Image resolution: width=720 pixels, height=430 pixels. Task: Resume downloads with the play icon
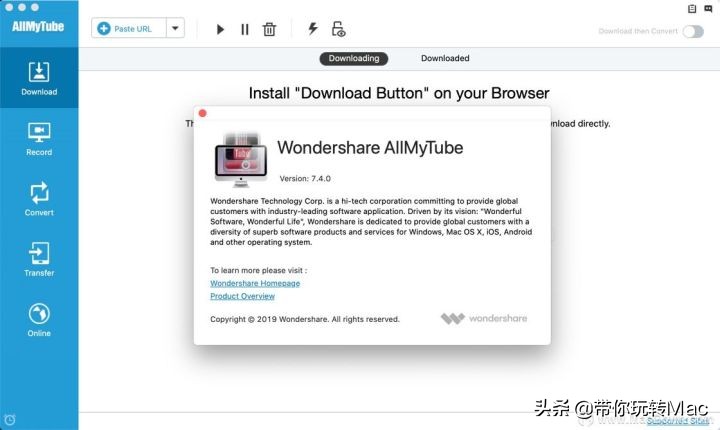(x=220, y=29)
